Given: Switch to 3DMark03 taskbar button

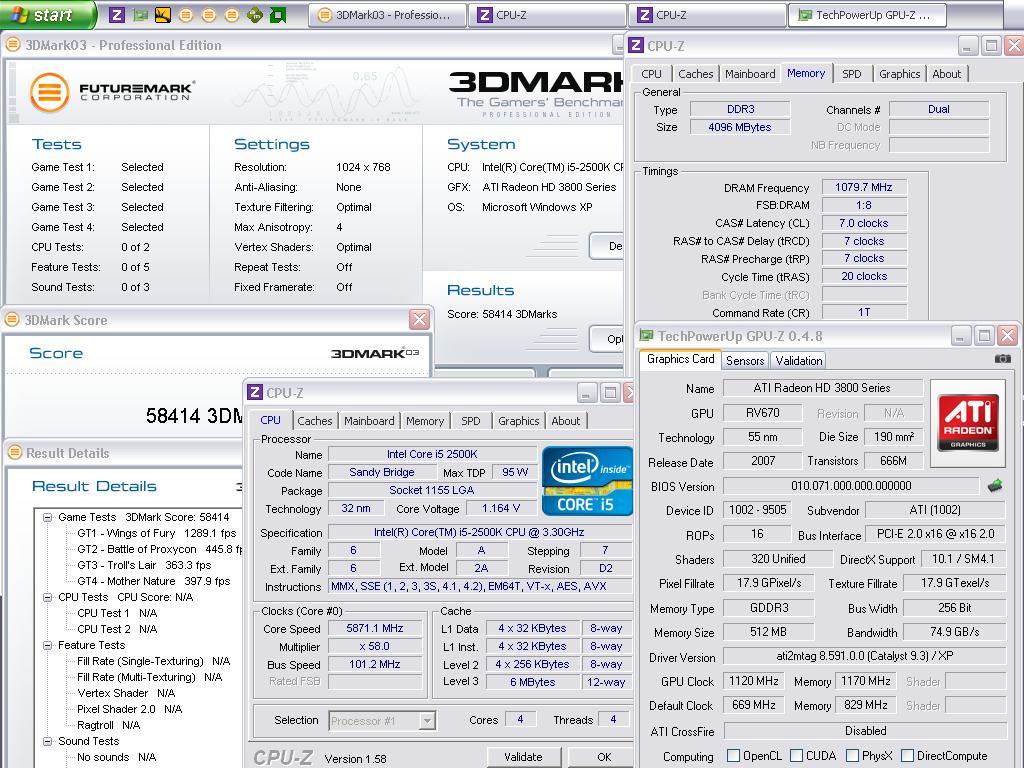Looking at the screenshot, I should click(387, 15).
